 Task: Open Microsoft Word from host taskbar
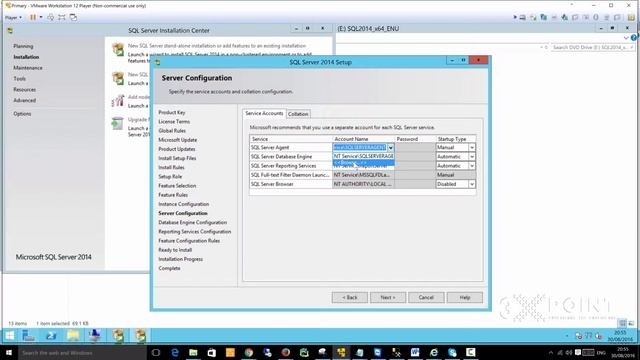pyautogui.click(x=415, y=352)
